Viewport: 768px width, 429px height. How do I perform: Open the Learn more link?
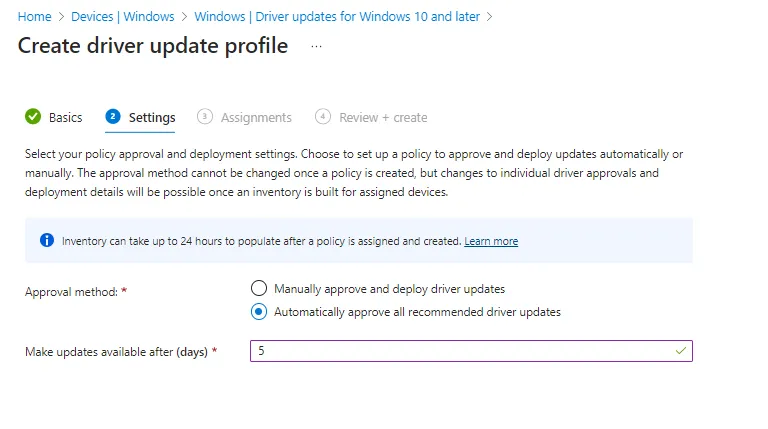coord(491,241)
